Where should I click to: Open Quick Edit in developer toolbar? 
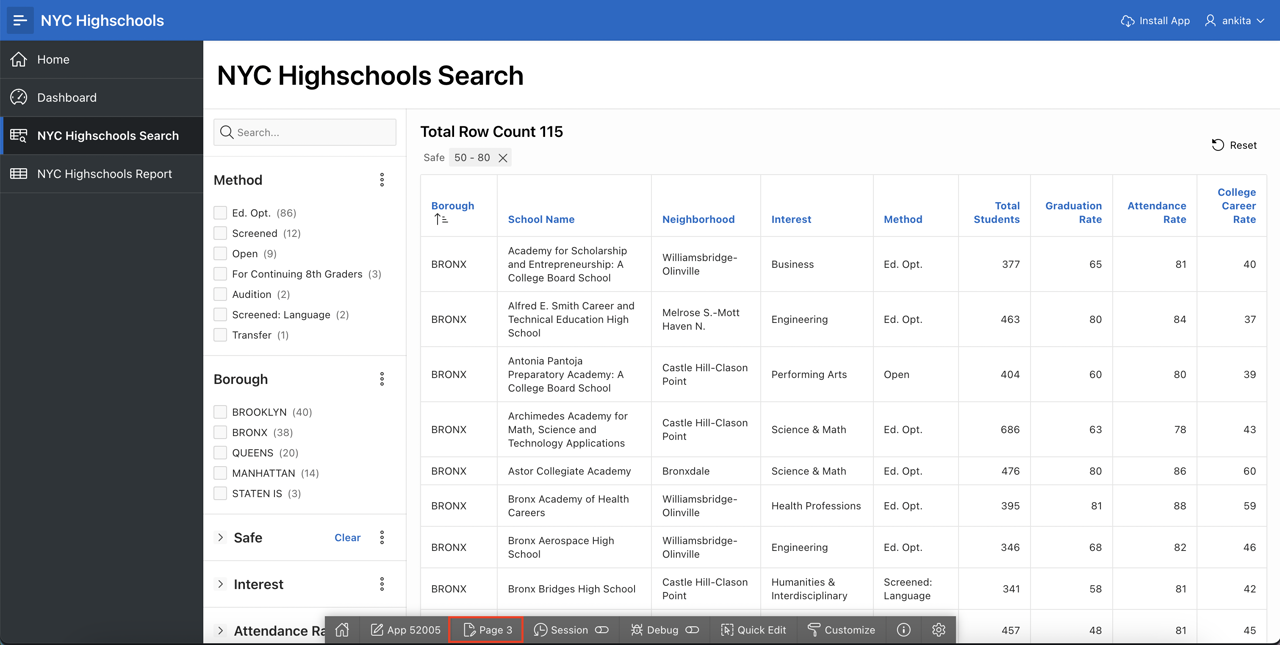coord(753,630)
